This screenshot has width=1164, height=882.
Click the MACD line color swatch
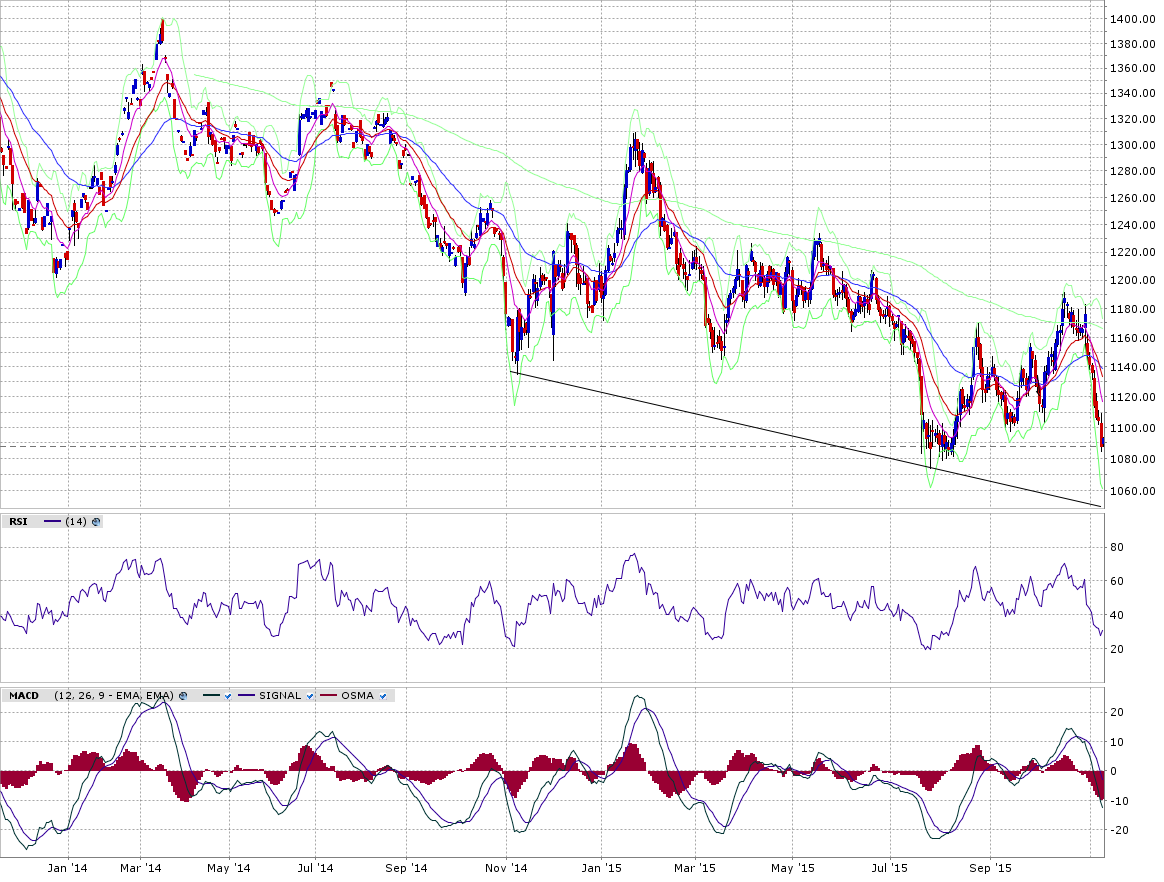tap(212, 696)
